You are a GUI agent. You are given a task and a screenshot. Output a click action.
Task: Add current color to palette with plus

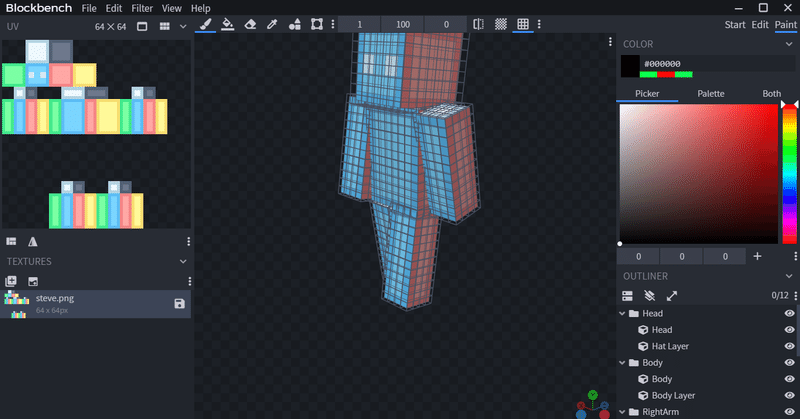click(757, 256)
